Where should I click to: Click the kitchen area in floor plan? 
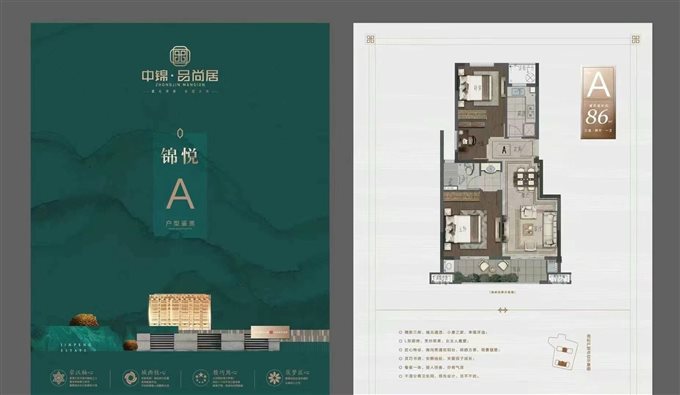point(522,112)
